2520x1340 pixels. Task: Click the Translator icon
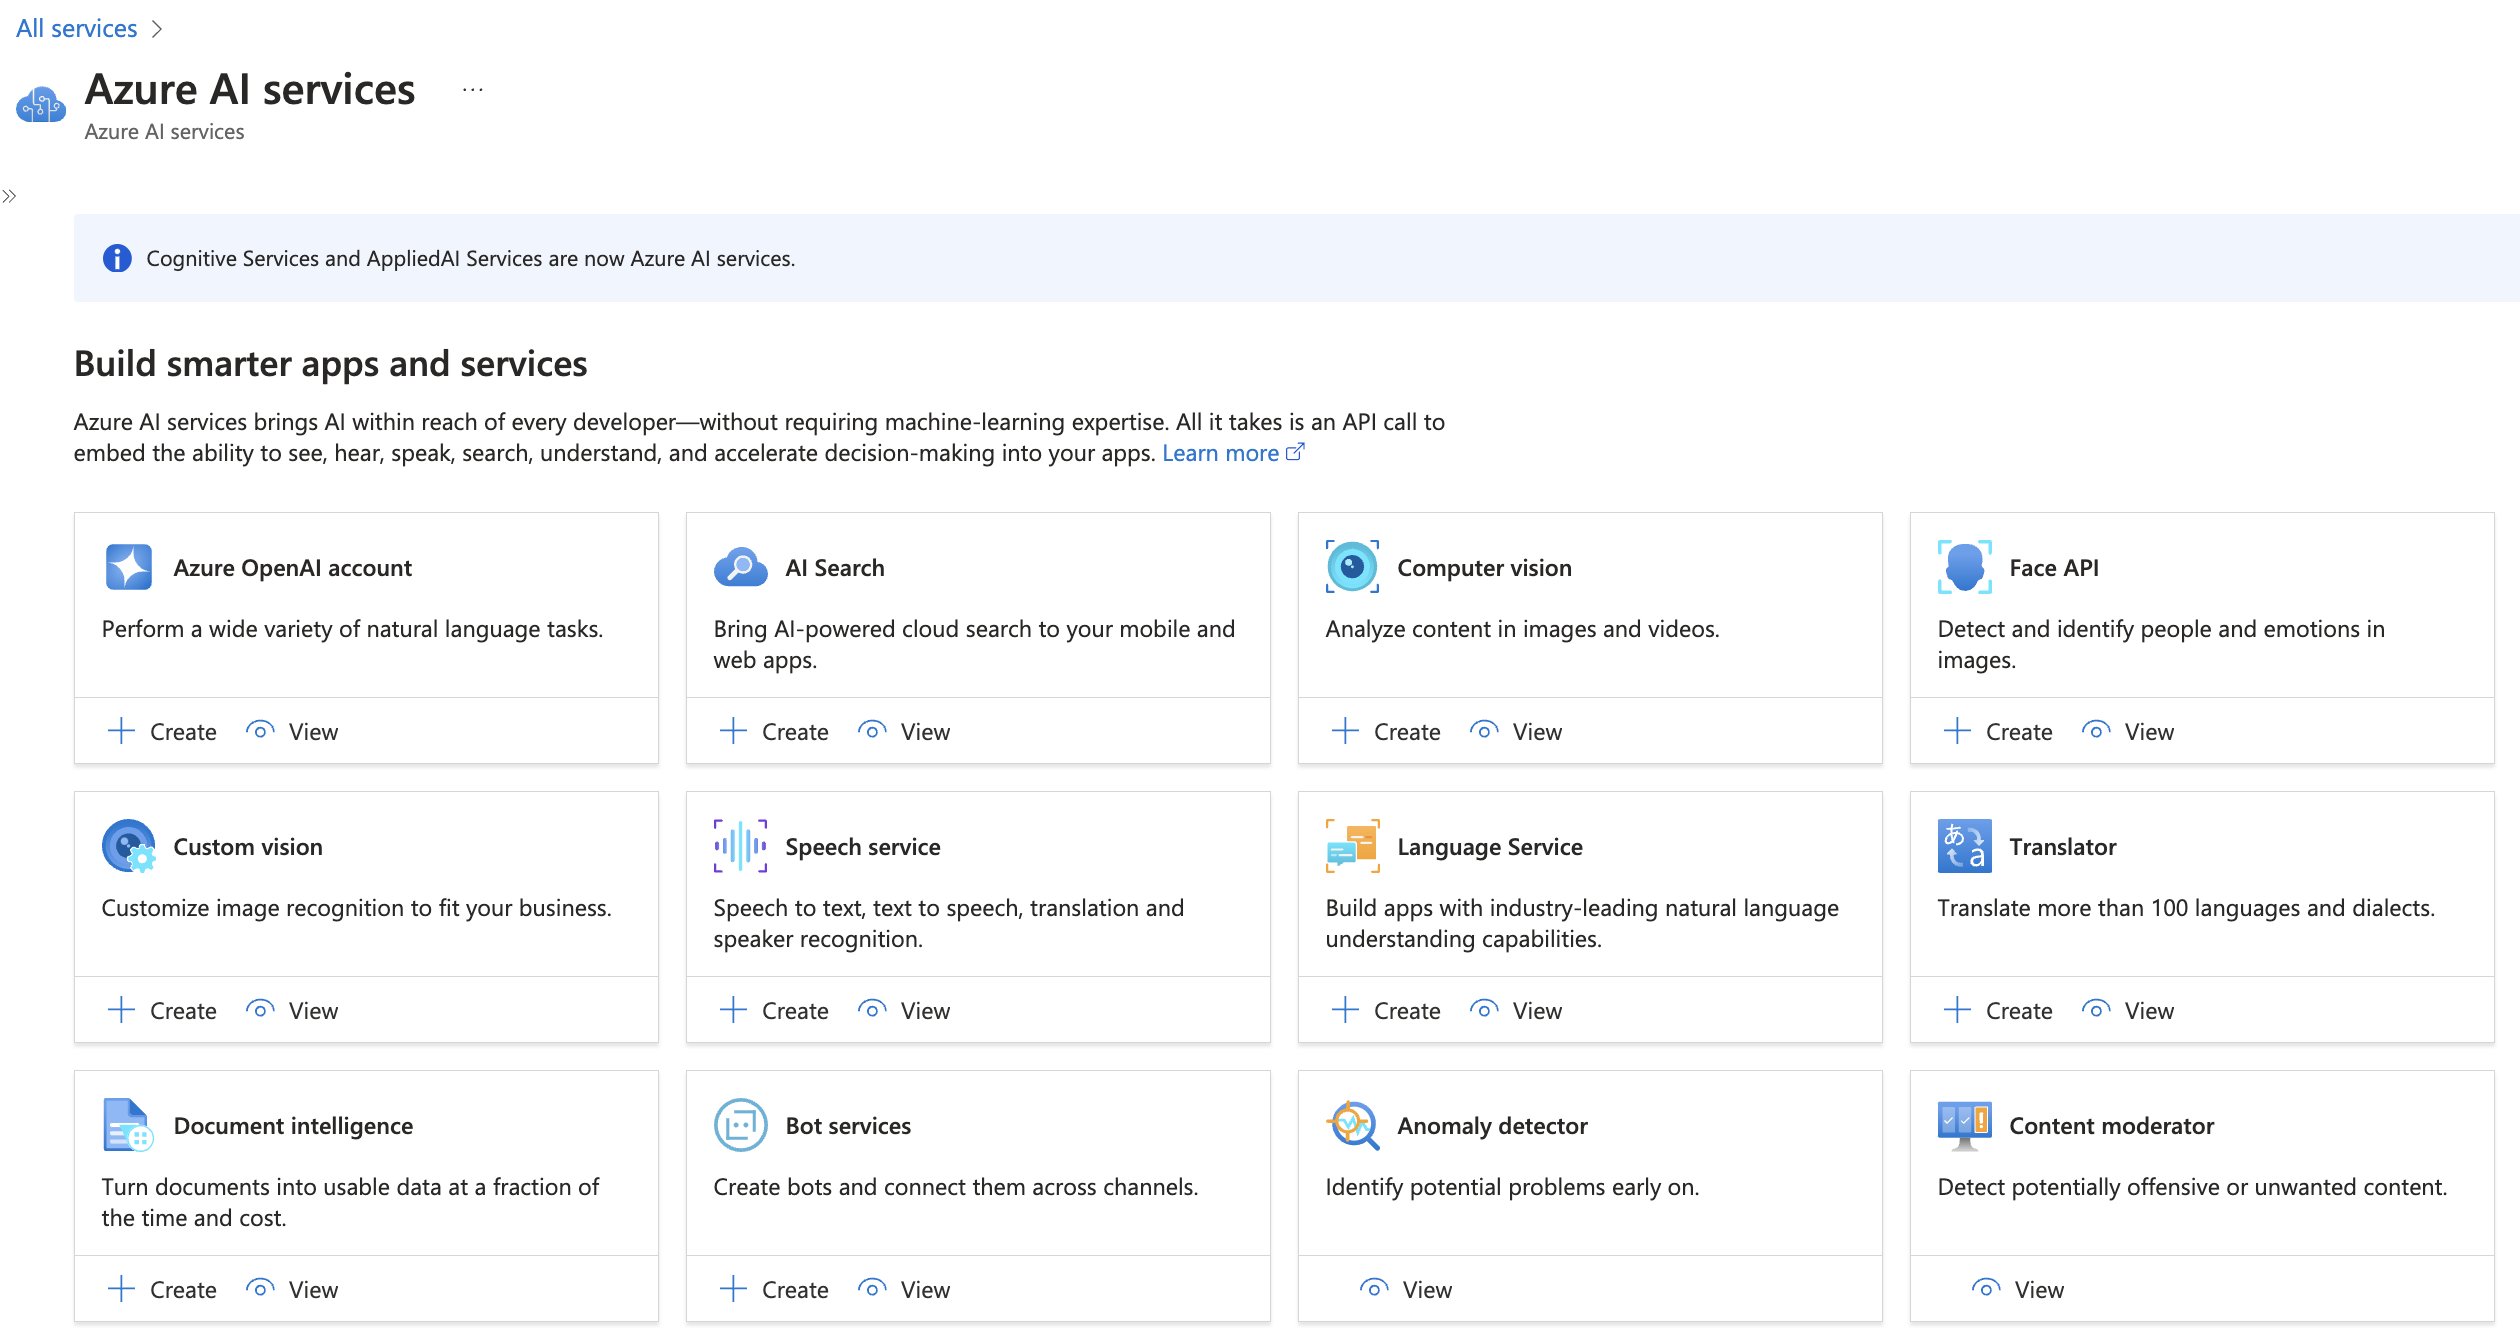coord(1965,846)
